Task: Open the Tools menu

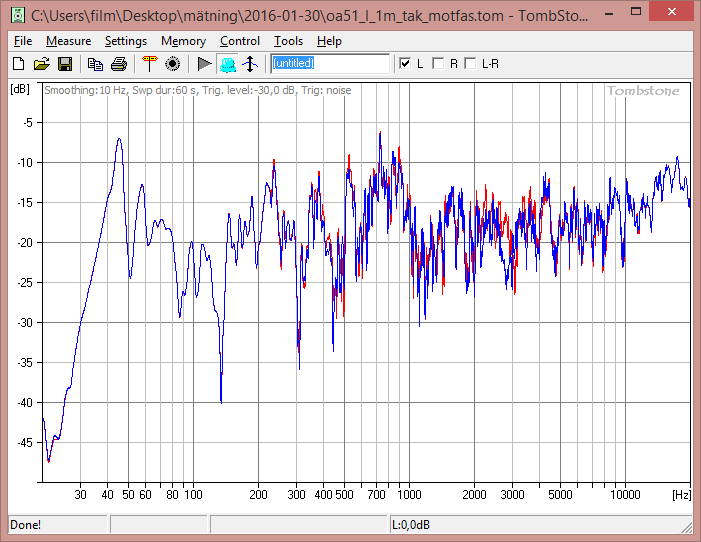Action: click(x=288, y=41)
